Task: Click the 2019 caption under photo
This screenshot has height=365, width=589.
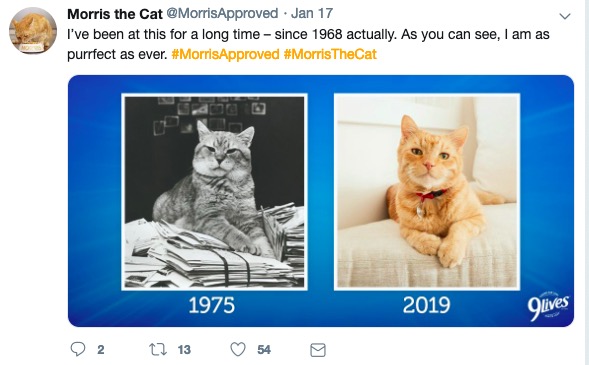Action: (x=426, y=305)
